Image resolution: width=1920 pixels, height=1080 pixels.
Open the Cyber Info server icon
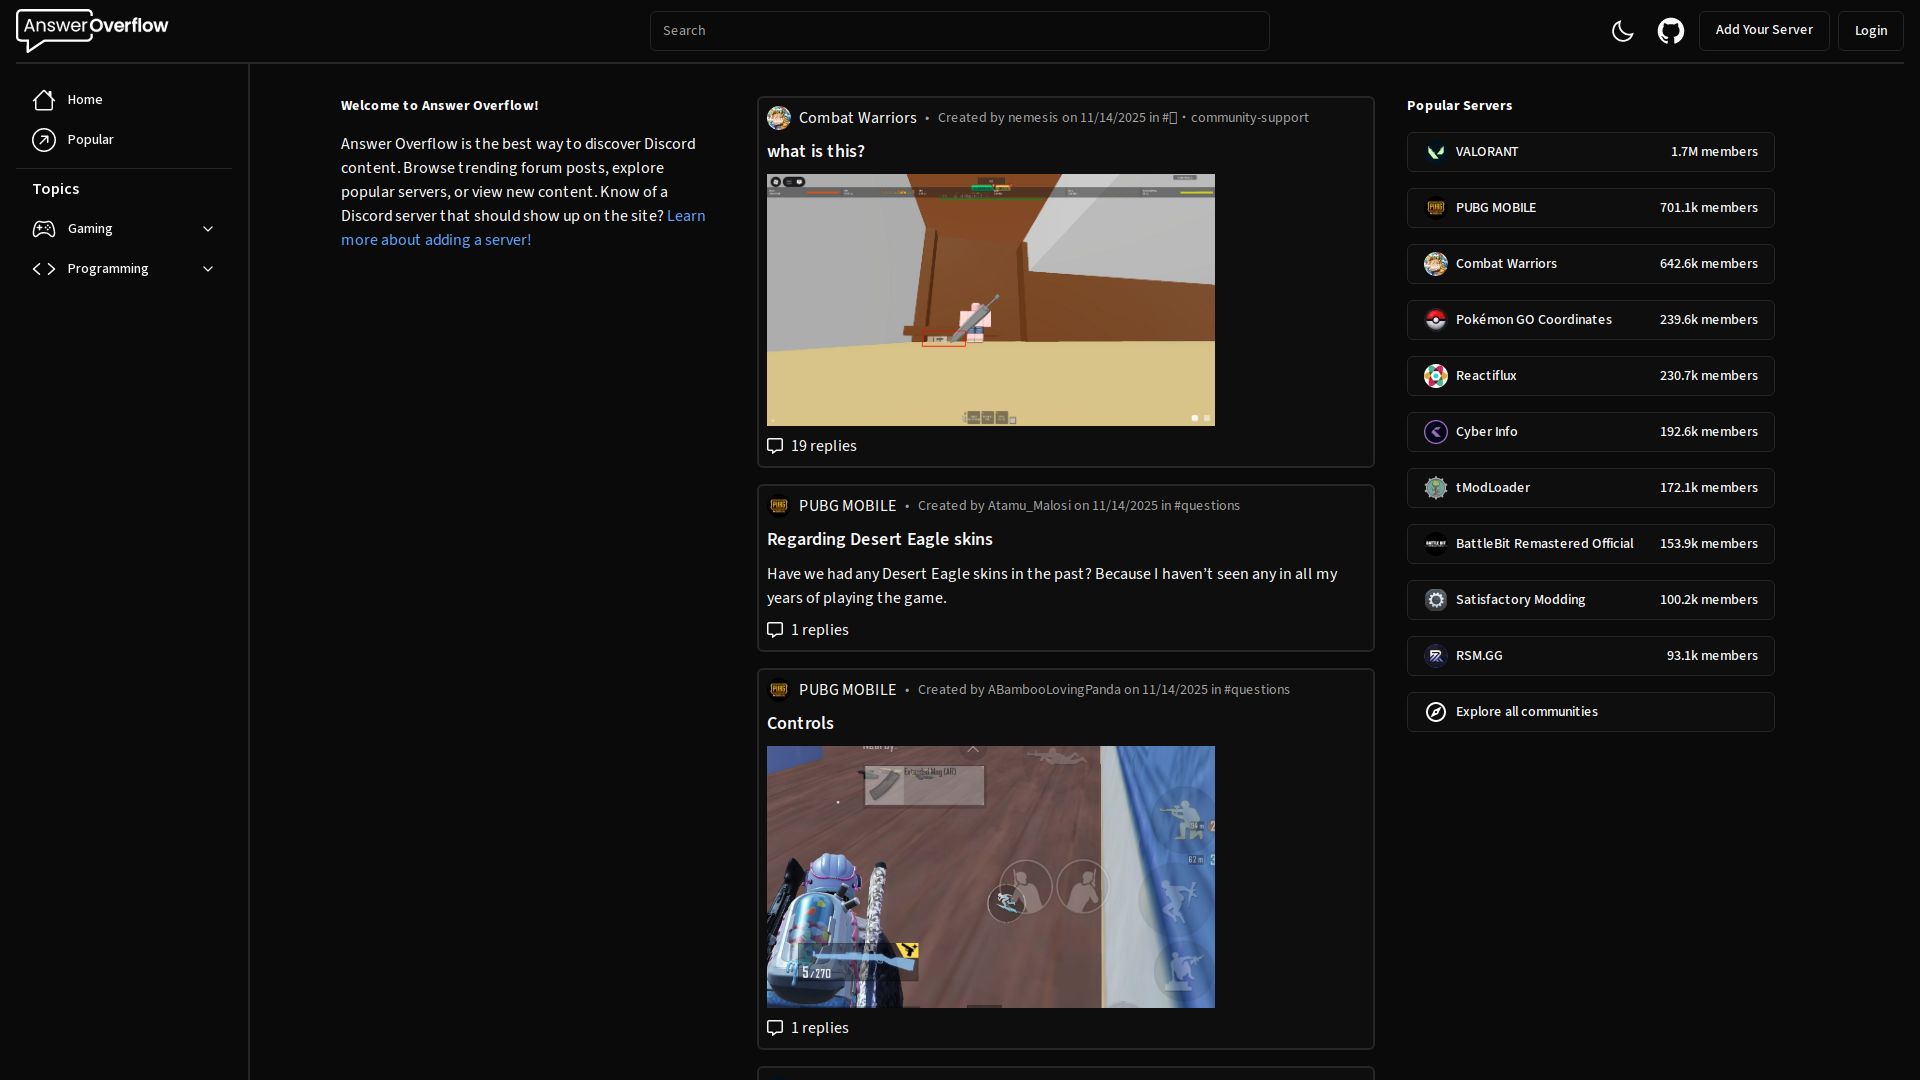click(1436, 432)
